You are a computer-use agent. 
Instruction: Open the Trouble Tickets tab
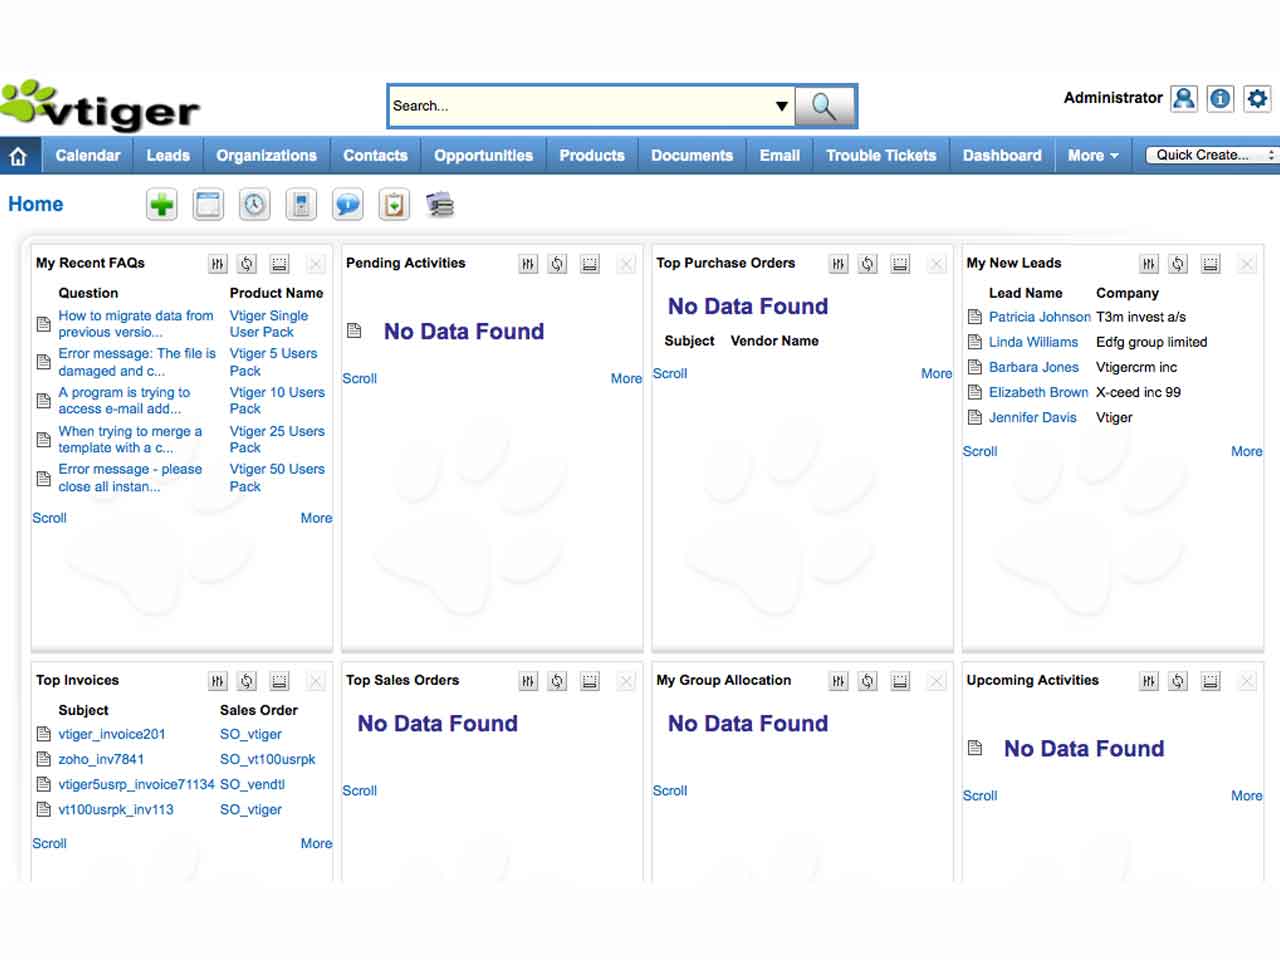click(x=881, y=156)
